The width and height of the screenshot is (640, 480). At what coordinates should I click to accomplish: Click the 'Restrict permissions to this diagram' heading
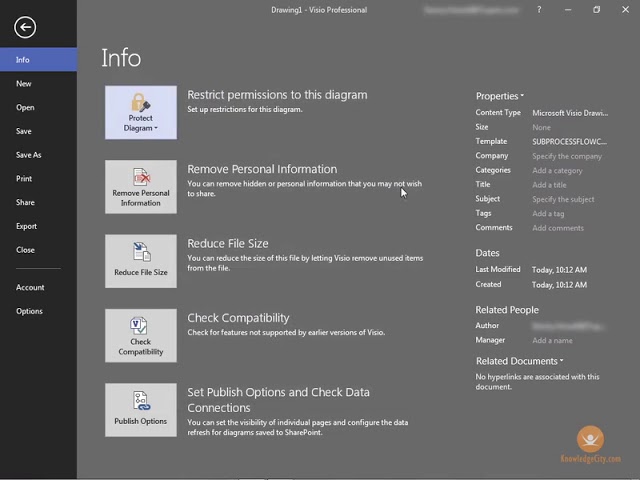click(x=277, y=95)
